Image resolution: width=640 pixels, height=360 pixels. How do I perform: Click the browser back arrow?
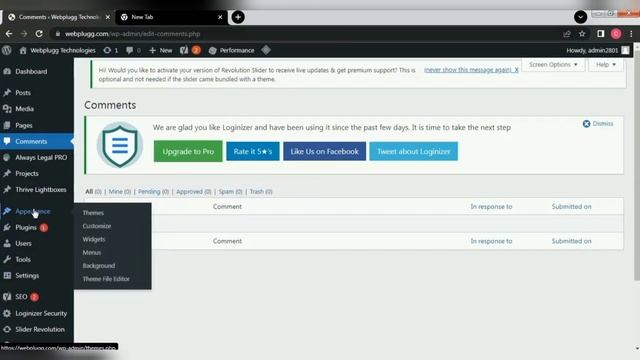coord(9,34)
